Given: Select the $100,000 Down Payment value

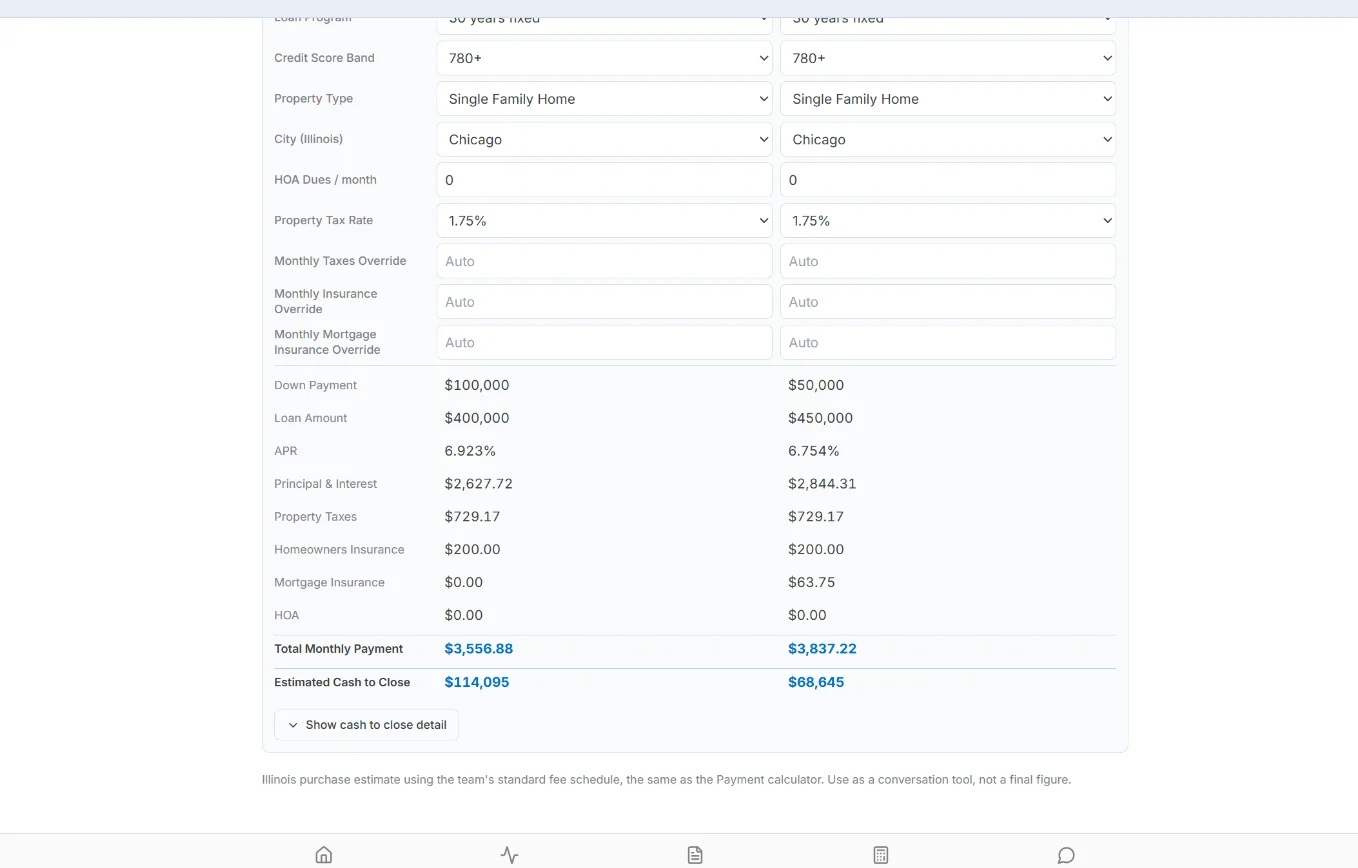Looking at the screenshot, I should pos(477,385).
